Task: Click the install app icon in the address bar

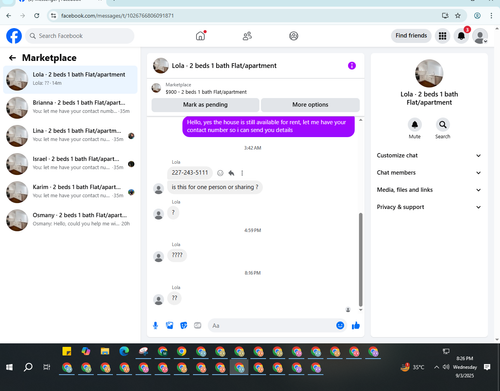Action: pos(445,16)
